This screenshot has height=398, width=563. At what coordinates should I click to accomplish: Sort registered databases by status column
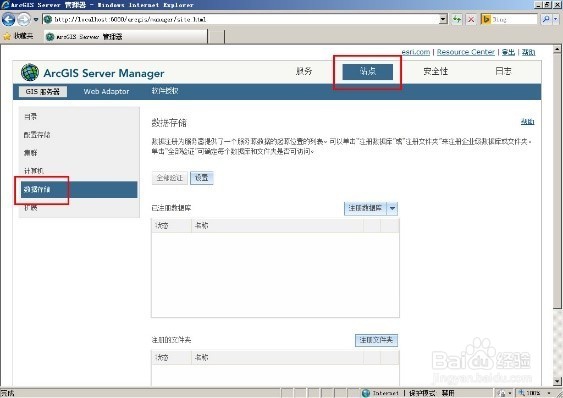(172, 226)
